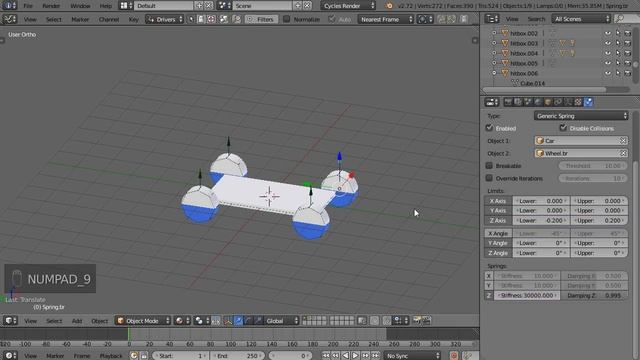Click the Play Animation button
Image resolution: width=640 pixels, height=360 pixels.
(x=355, y=356)
